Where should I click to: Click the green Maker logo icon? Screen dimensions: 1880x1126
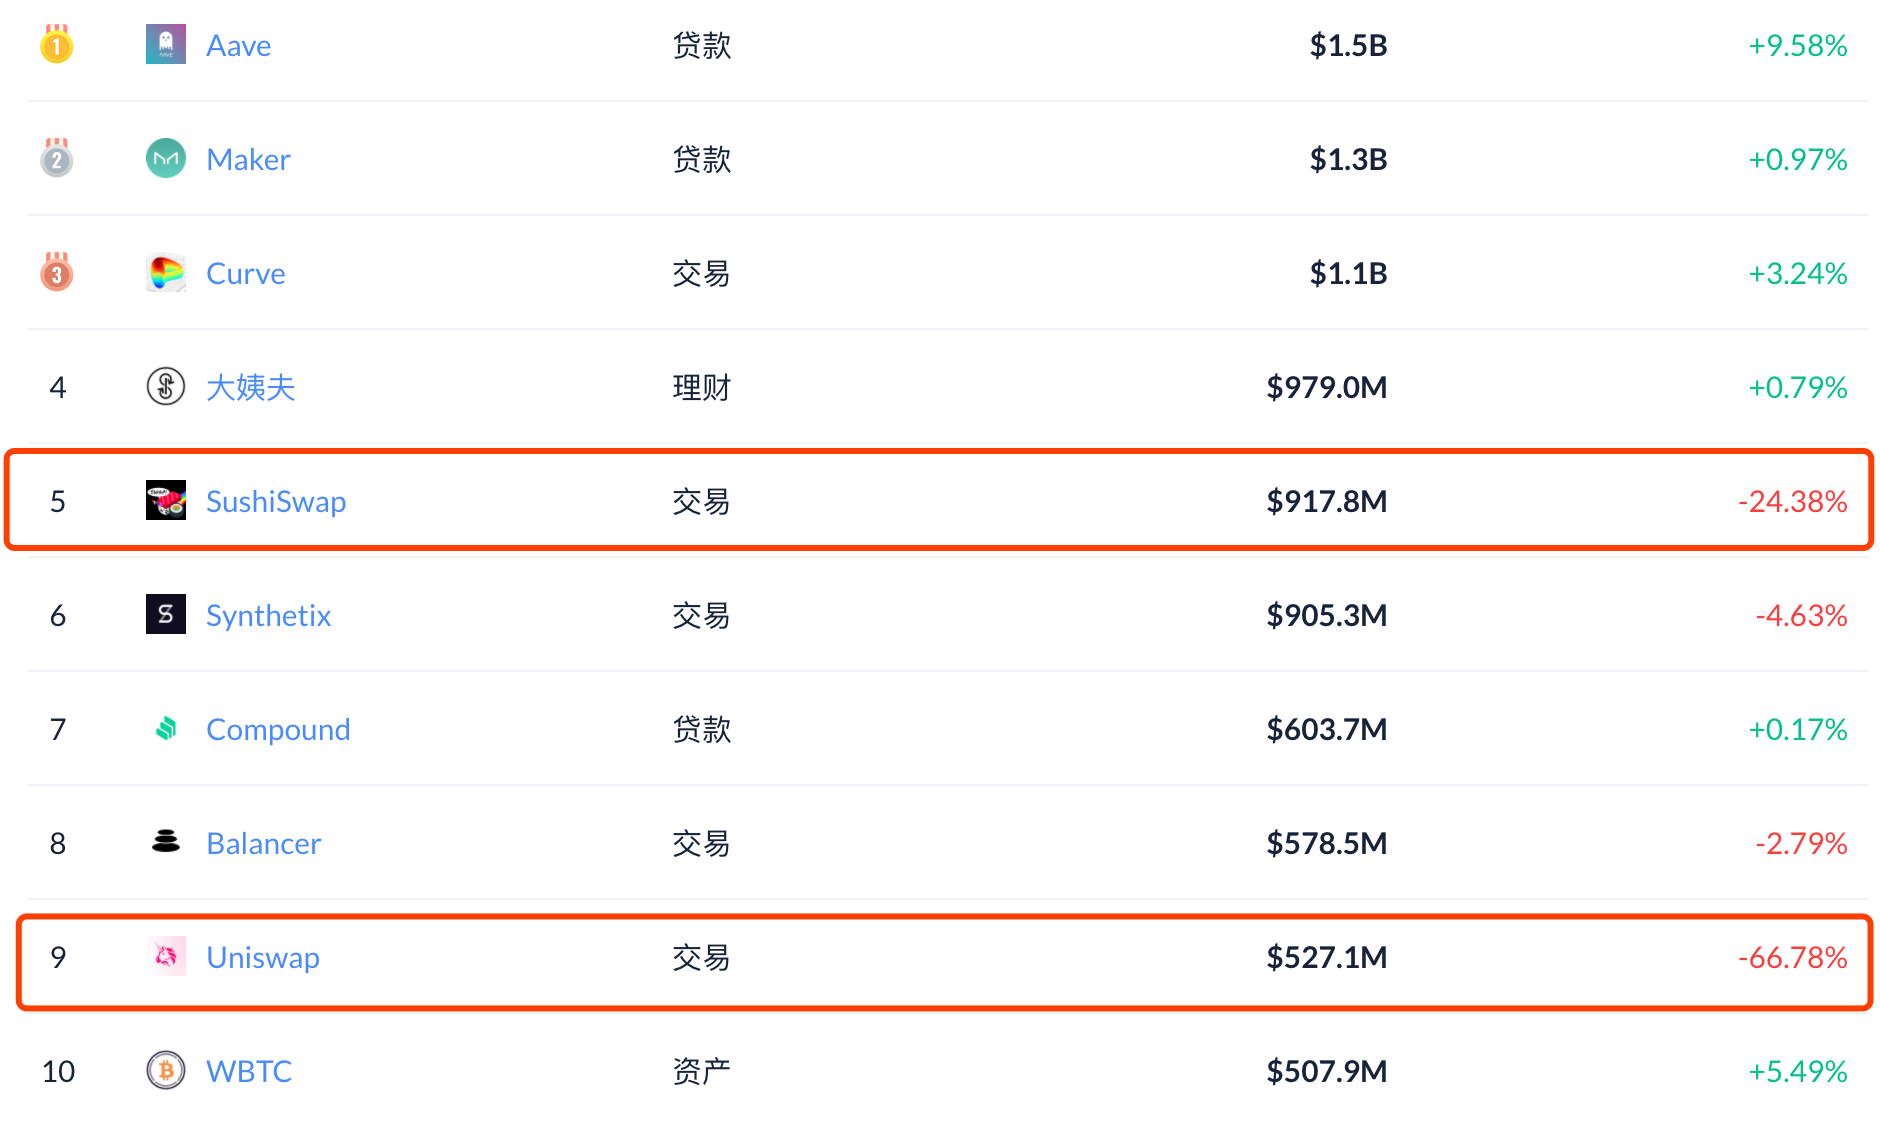point(165,158)
